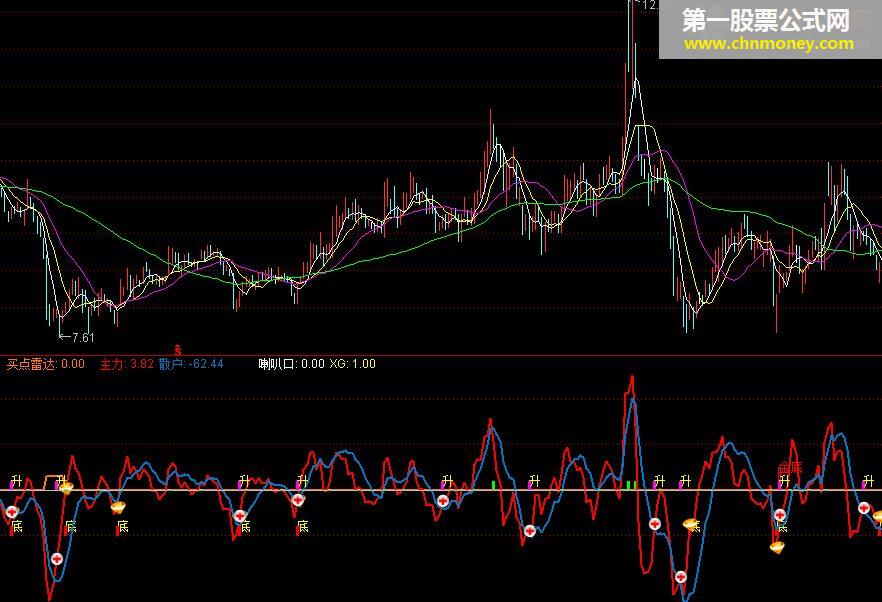Select the red 主力: 3.82 value

[x=127, y=364]
